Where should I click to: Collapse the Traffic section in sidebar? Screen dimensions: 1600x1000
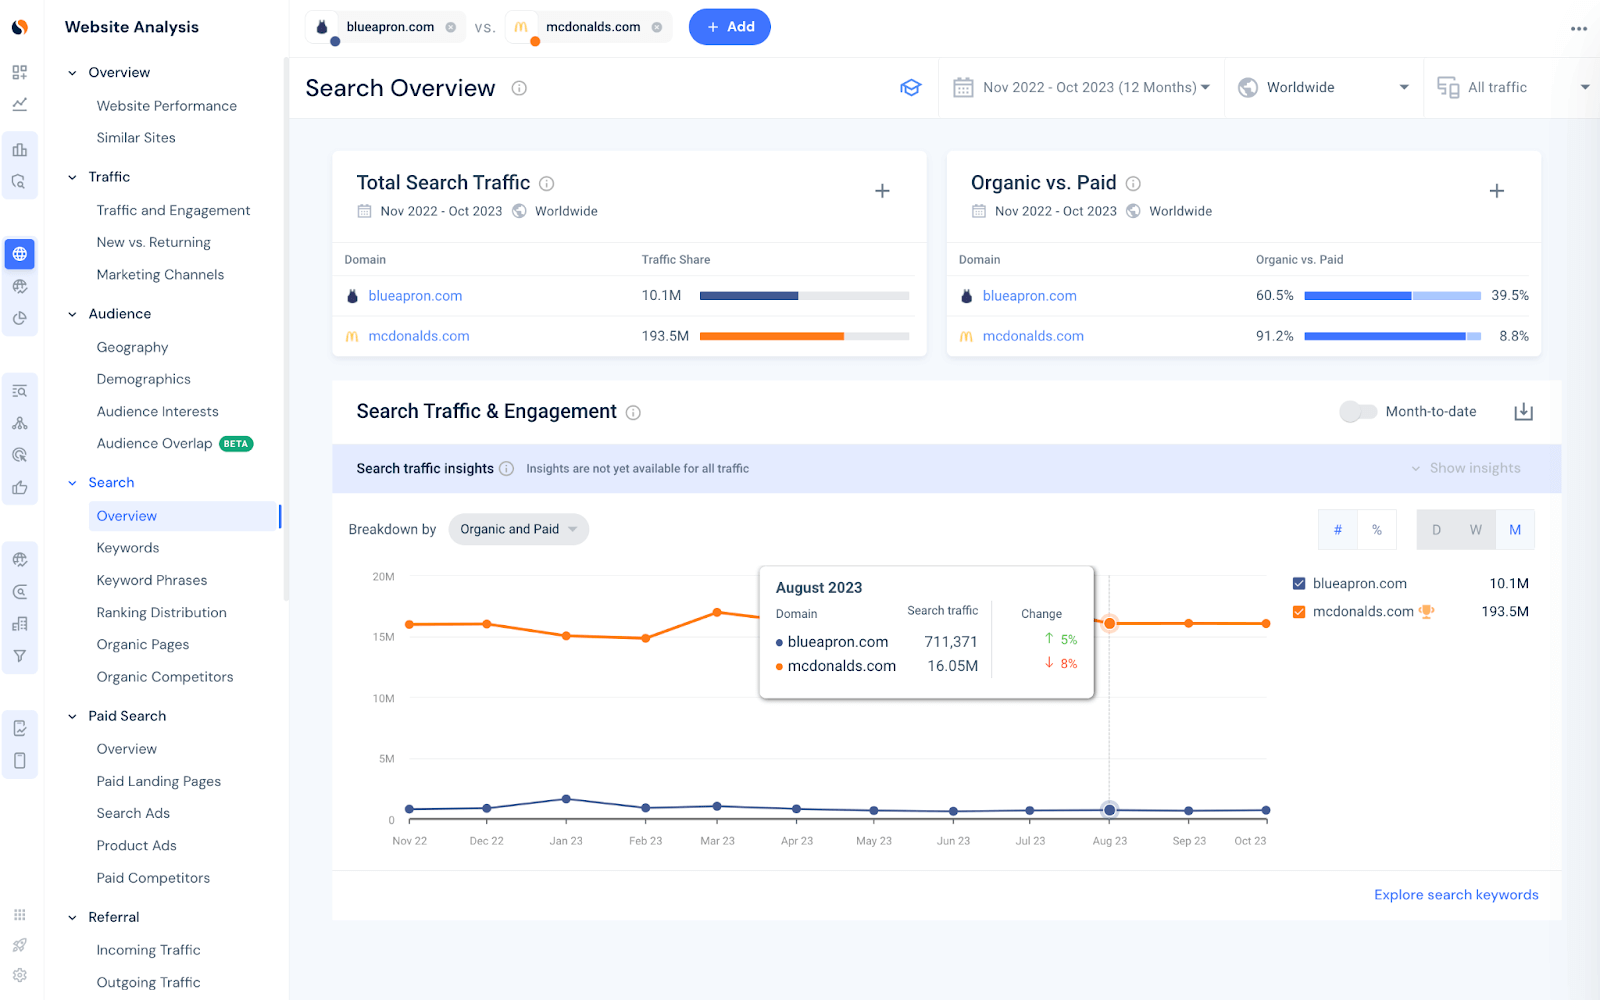coord(72,177)
